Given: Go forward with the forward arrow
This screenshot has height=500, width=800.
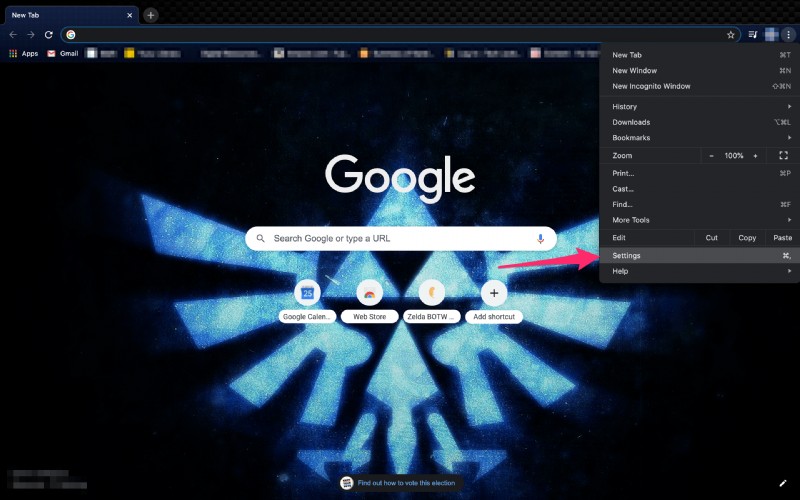Looking at the screenshot, I should tap(31, 35).
